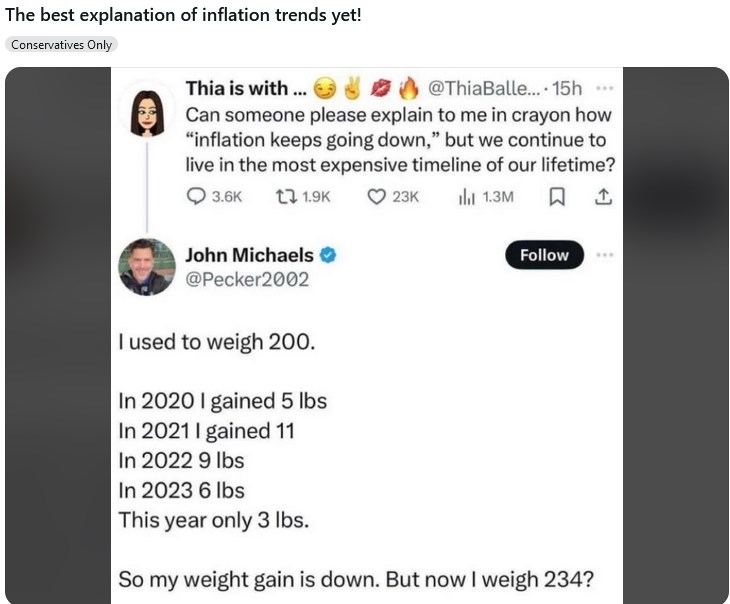Click John Michaels' blue verified badge
The height and width of the screenshot is (604, 730).
[327, 255]
